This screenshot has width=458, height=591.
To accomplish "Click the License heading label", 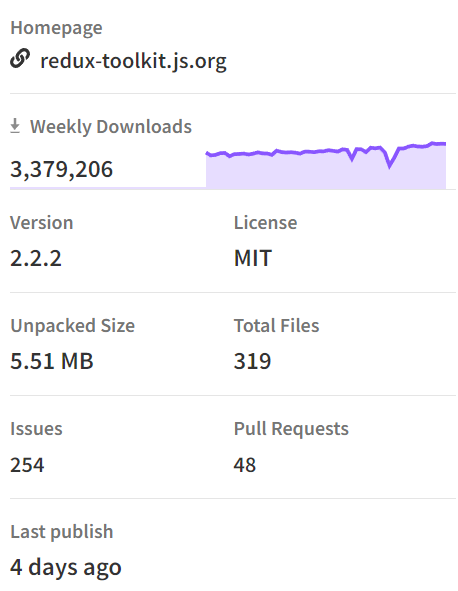I will pyautogui.click(x=265, y=222).
